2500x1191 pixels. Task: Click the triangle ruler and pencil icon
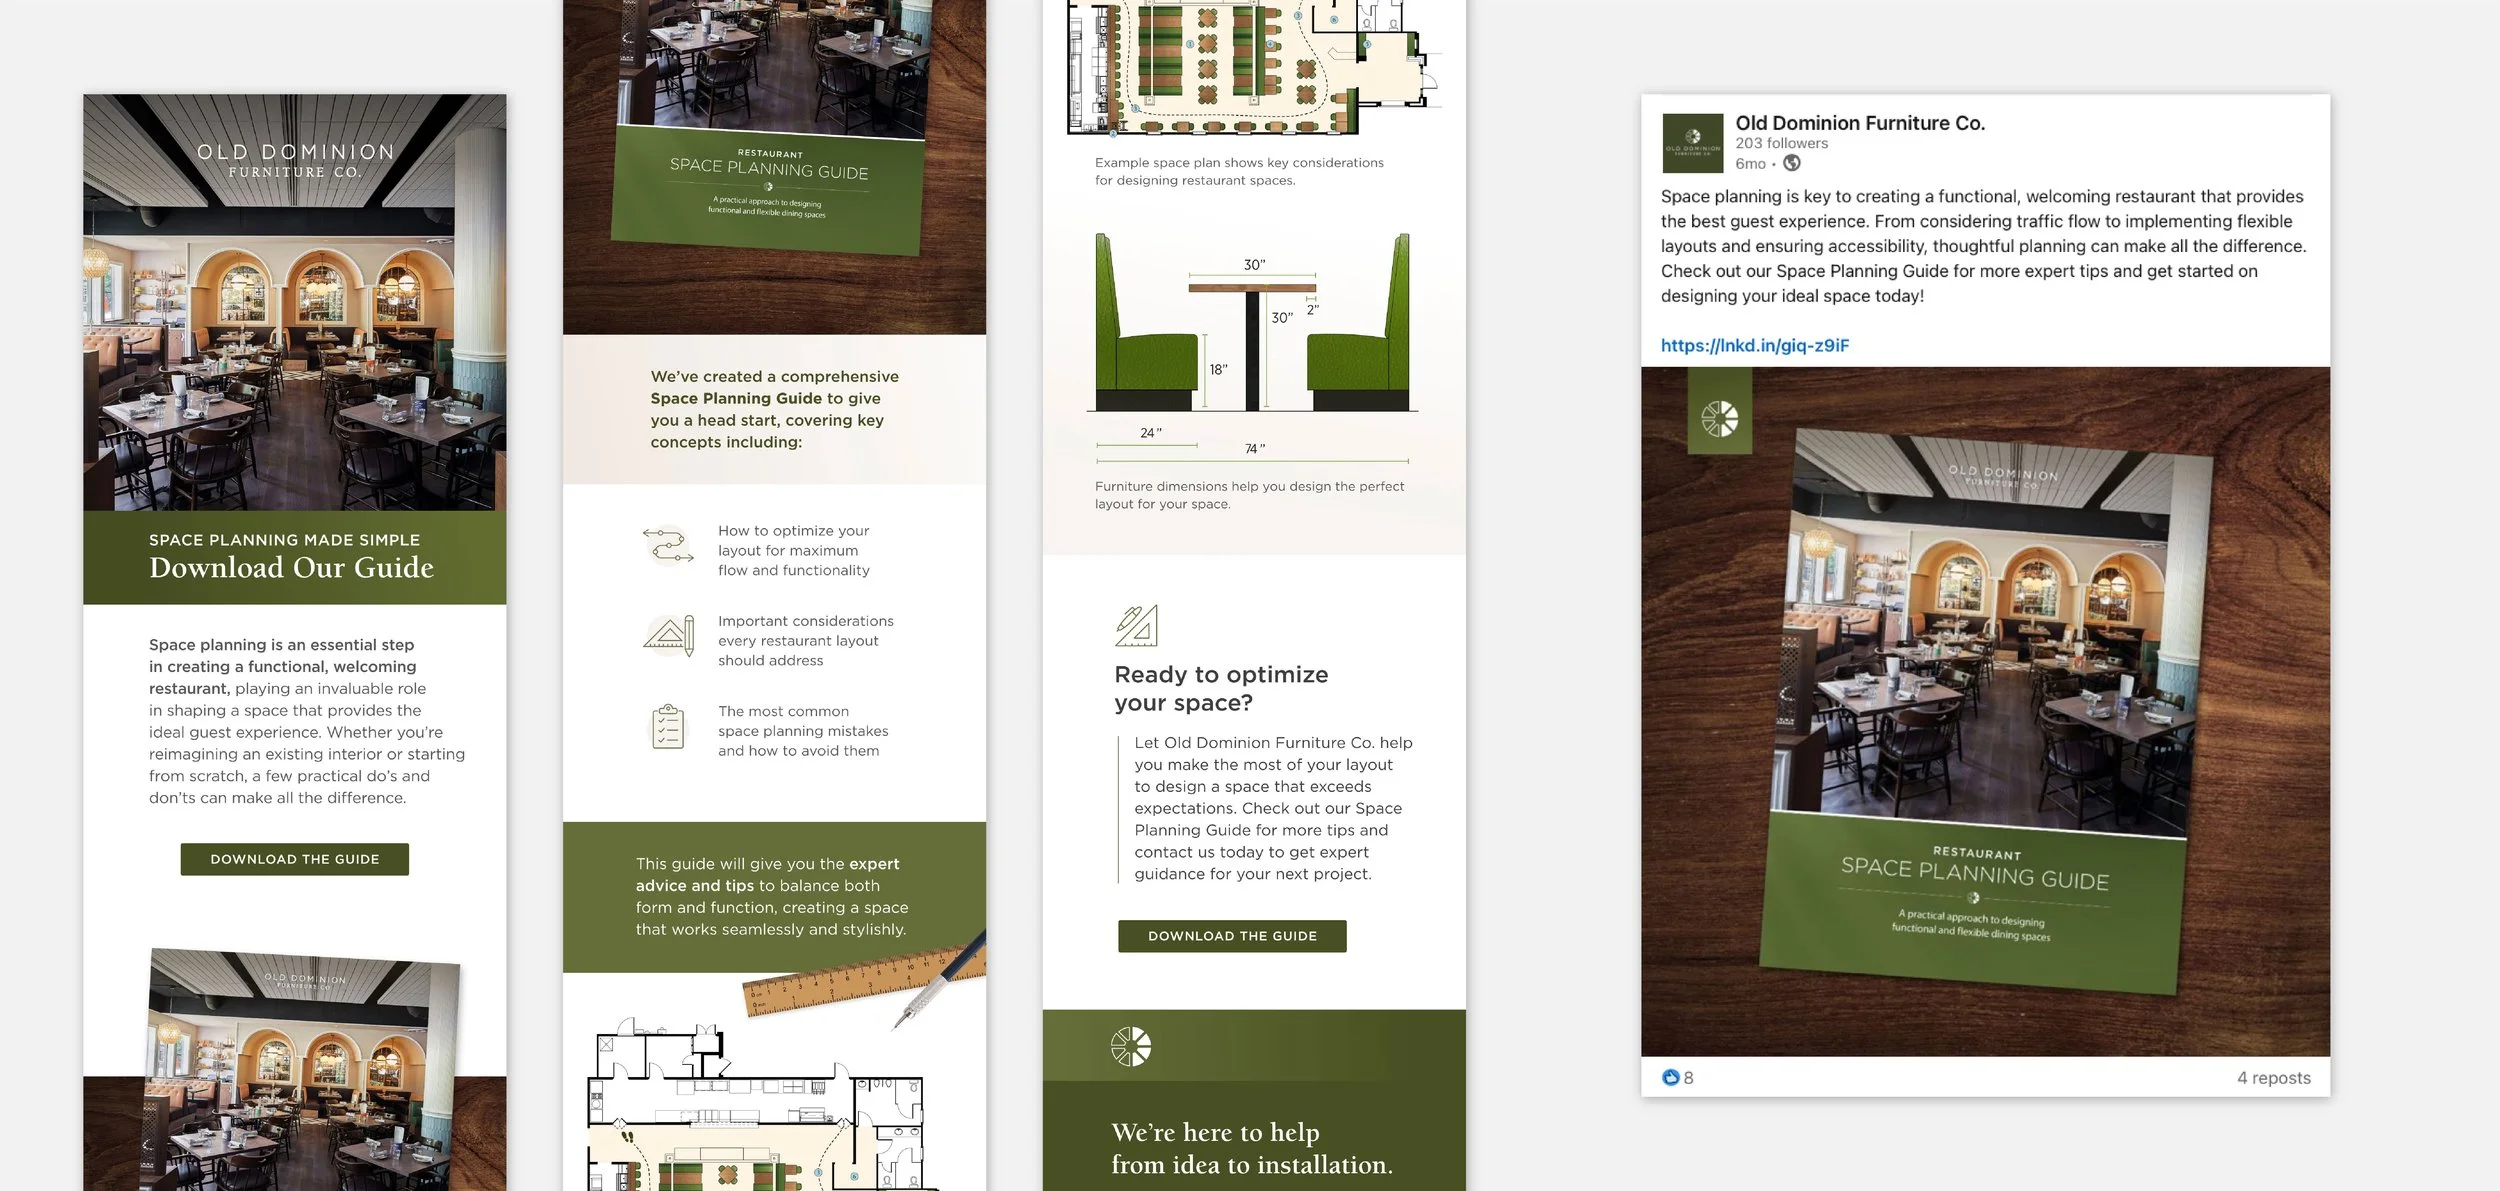tap(669, 636)
